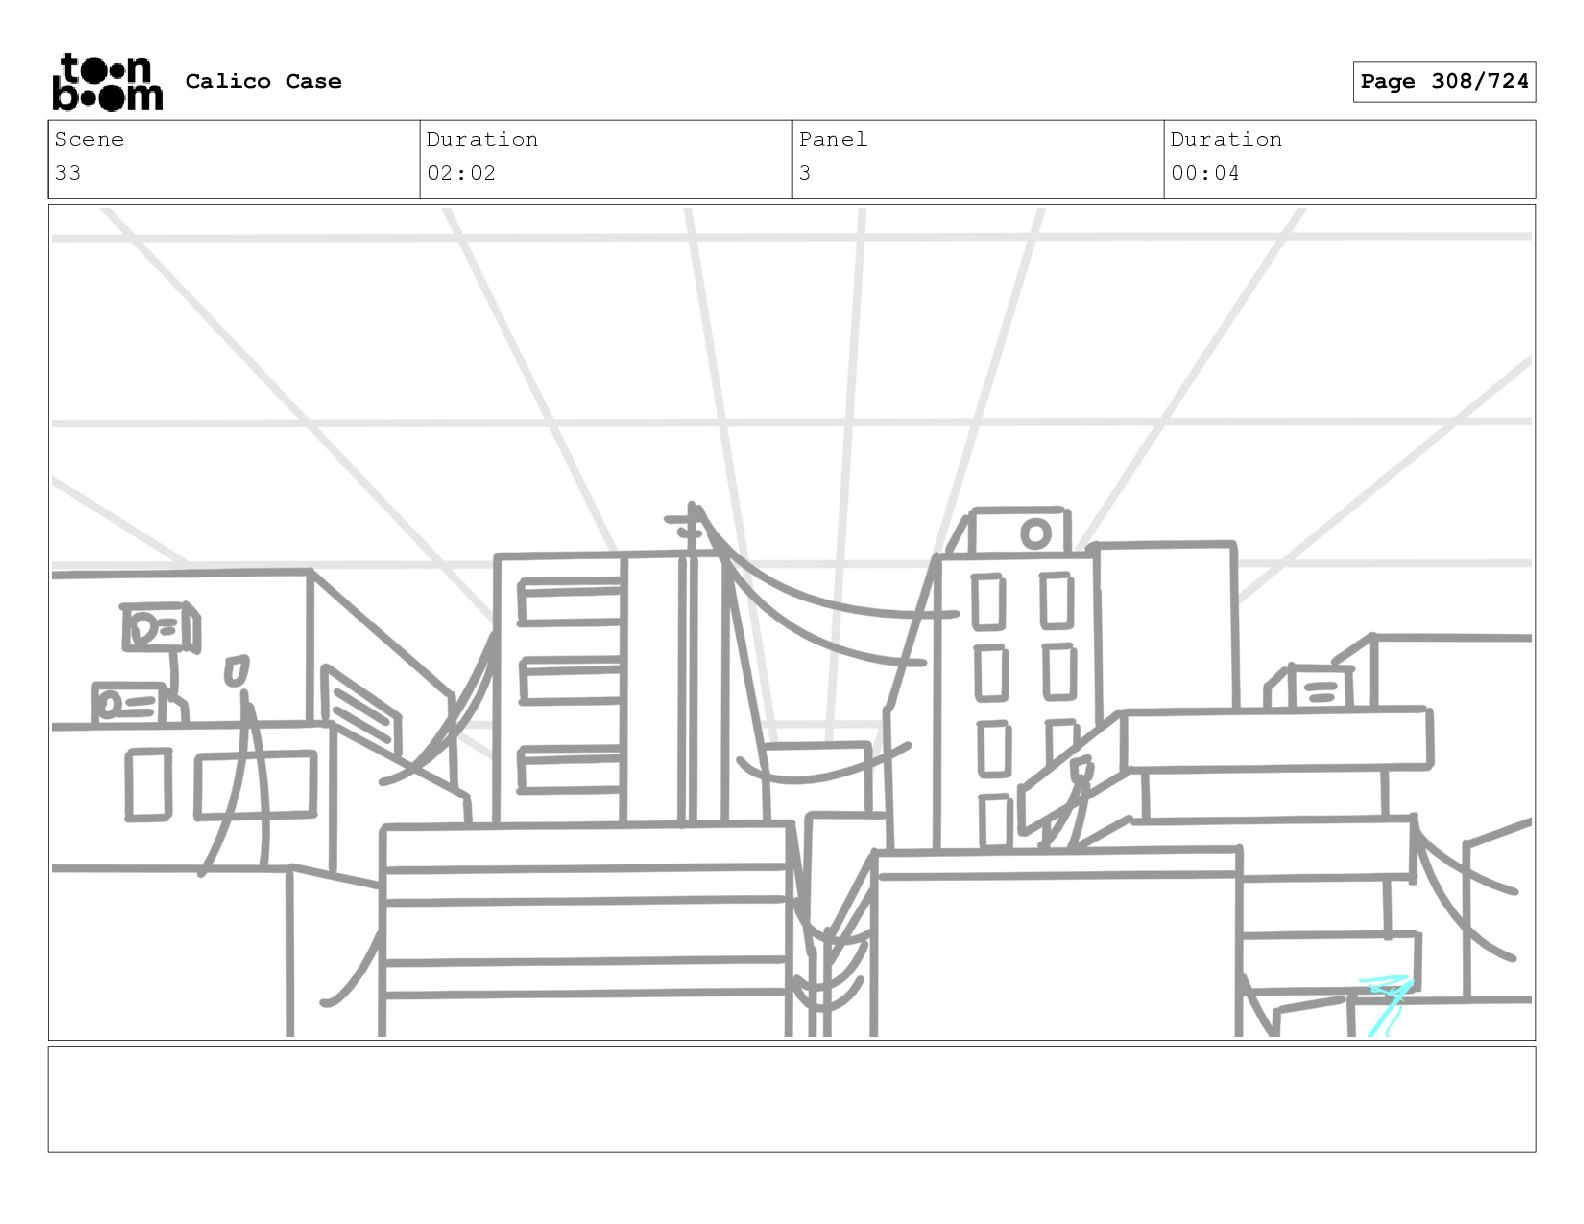
Task: Click the cyan scribble mark in the drawing
Action: pyautogui.click(x=1387, y=1004)
